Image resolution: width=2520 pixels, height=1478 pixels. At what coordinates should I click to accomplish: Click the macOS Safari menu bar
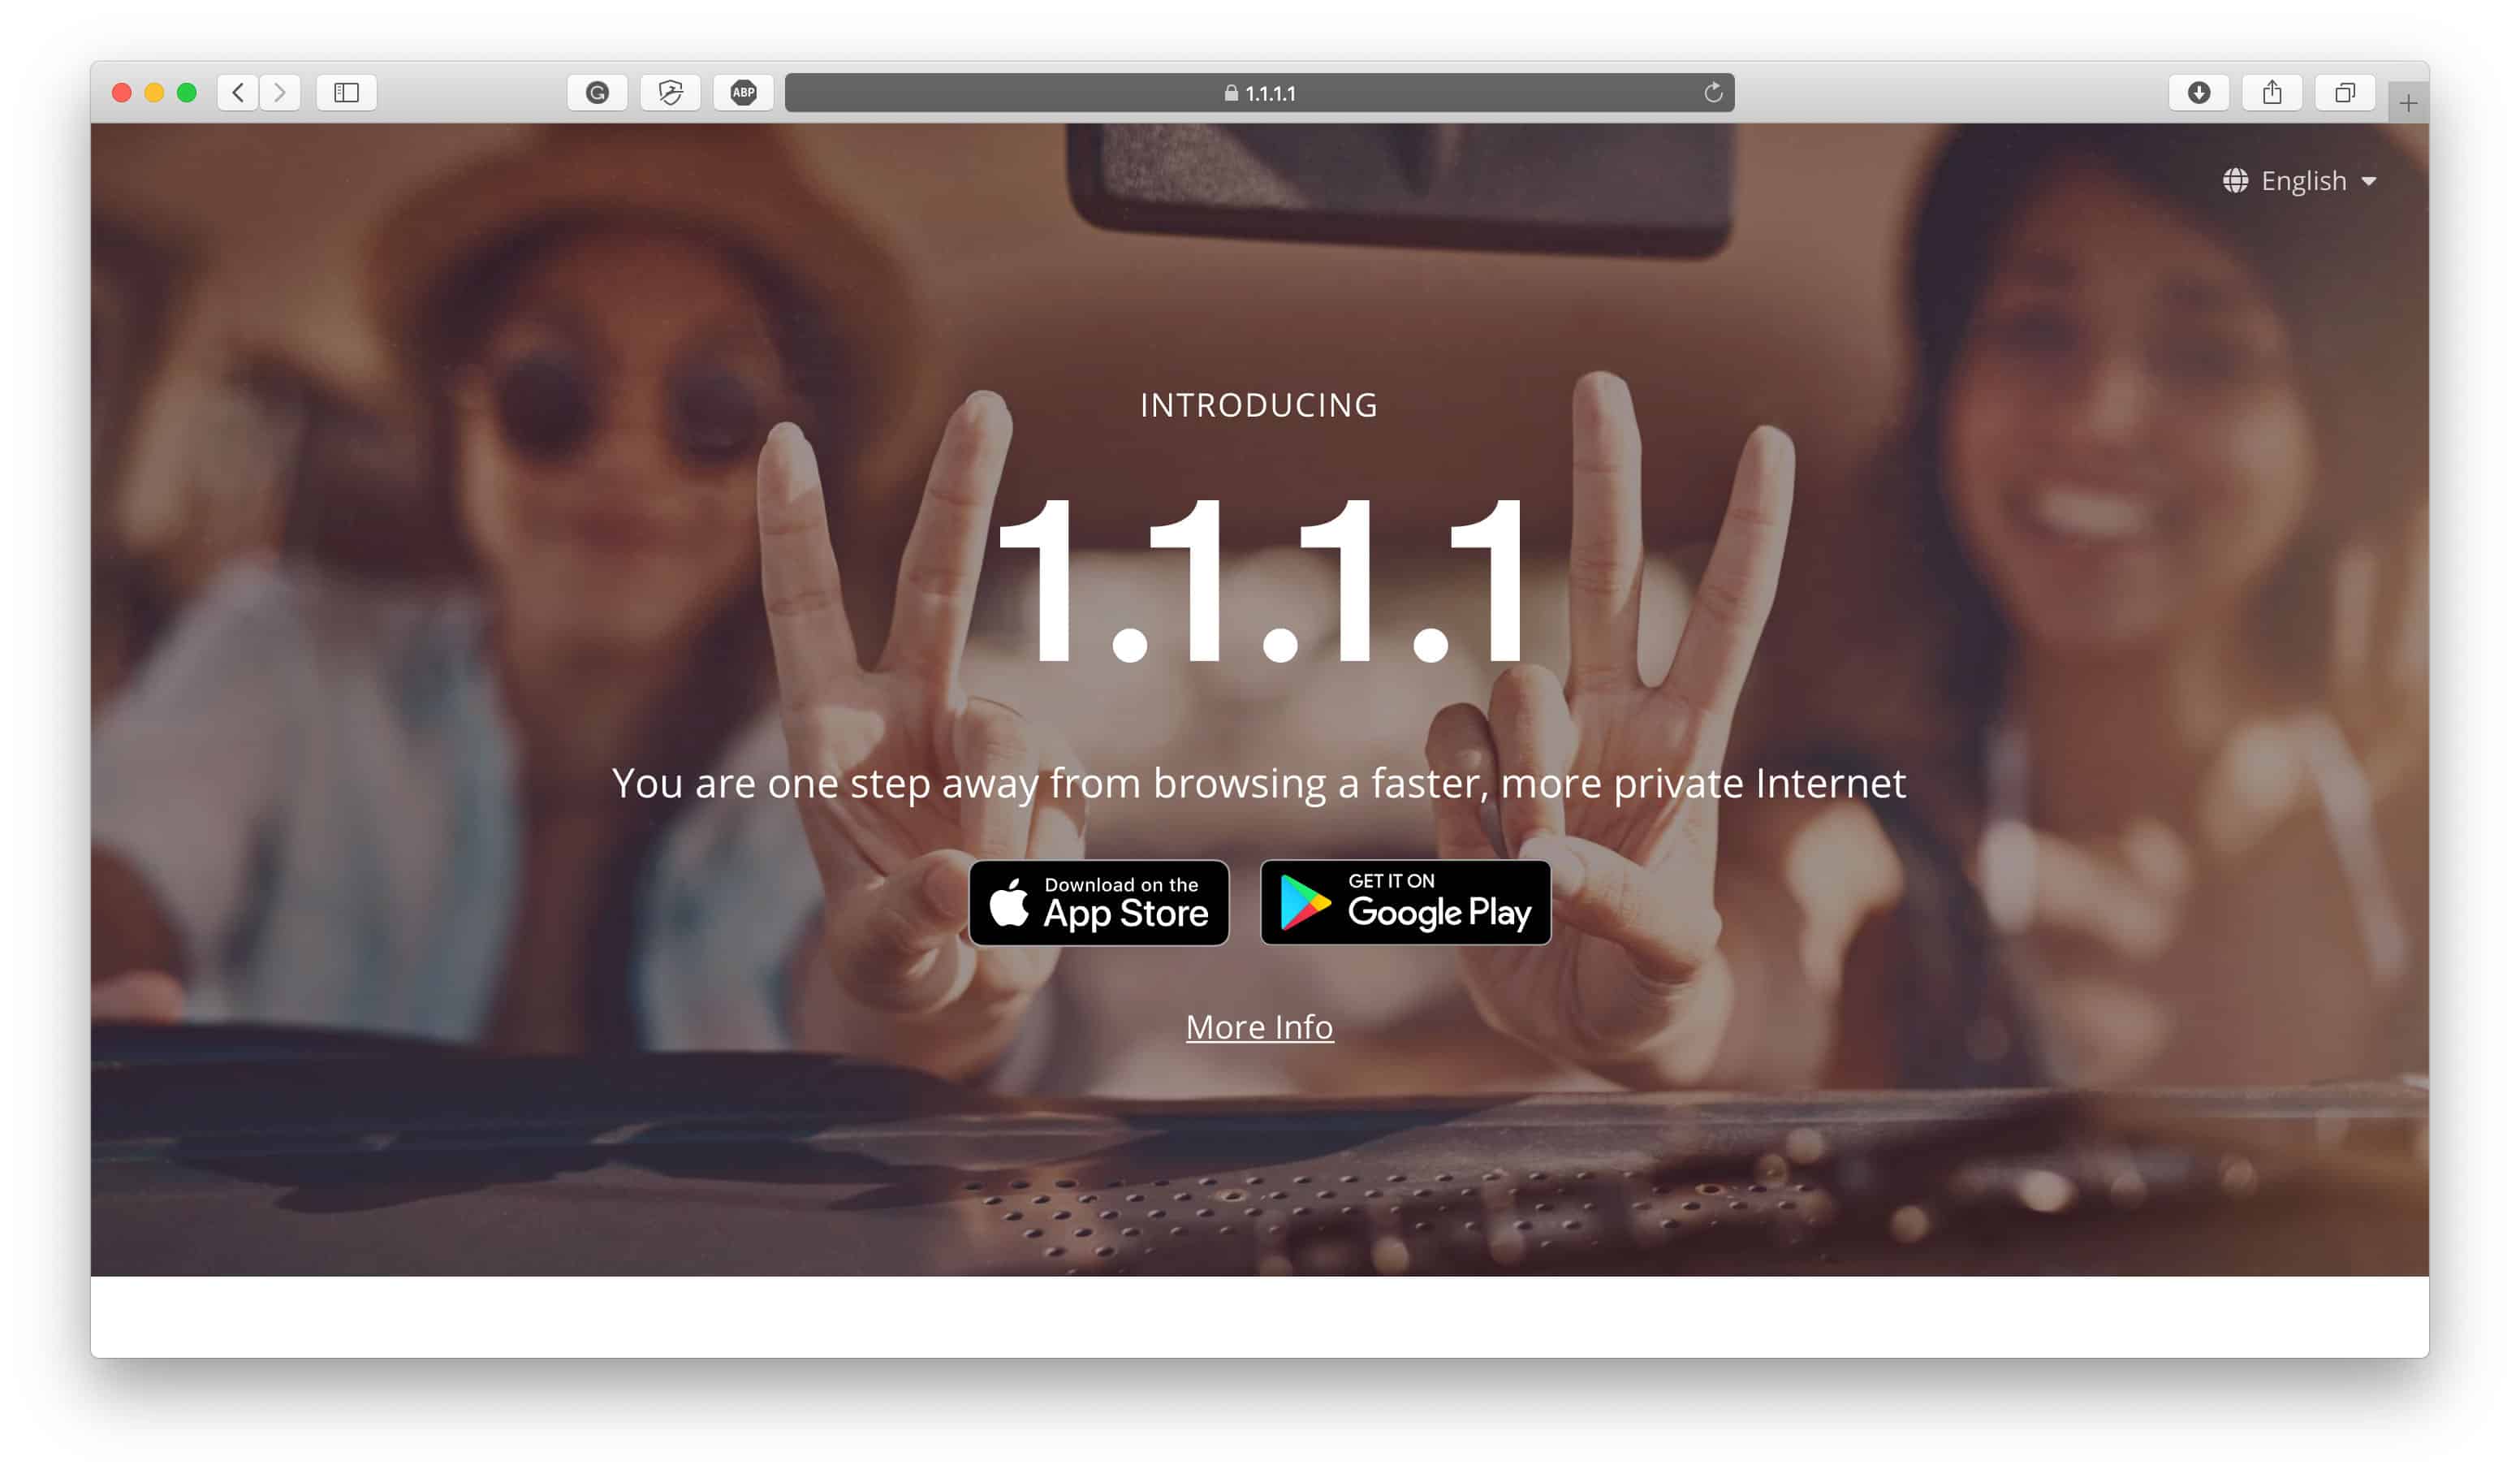tap(1258, 92)
